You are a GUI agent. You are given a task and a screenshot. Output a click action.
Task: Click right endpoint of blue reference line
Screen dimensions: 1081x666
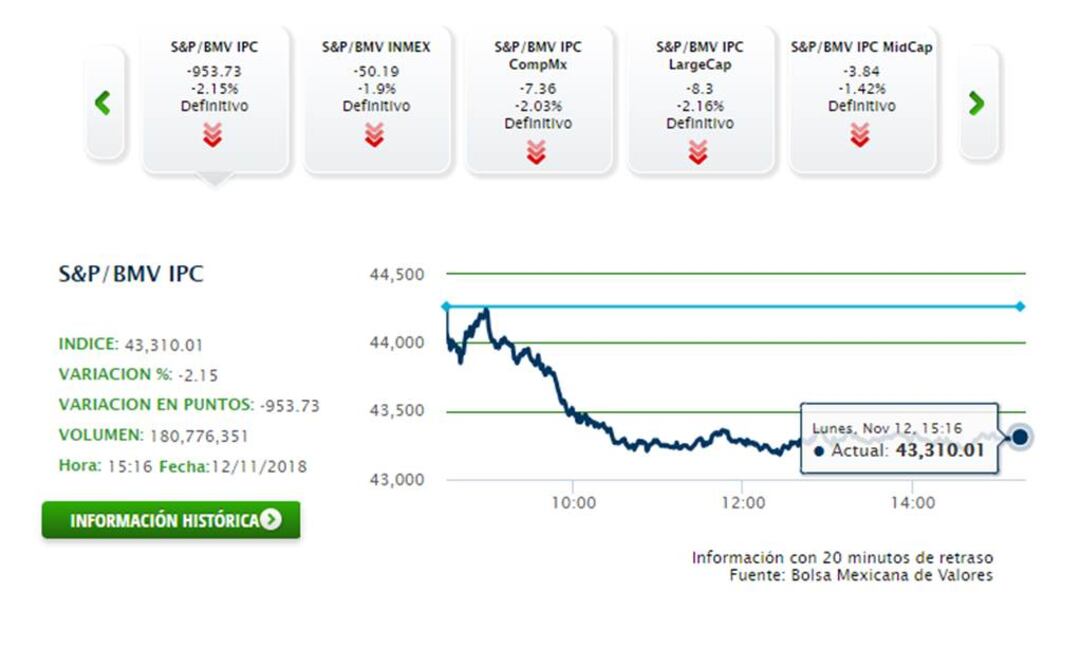1020,306
